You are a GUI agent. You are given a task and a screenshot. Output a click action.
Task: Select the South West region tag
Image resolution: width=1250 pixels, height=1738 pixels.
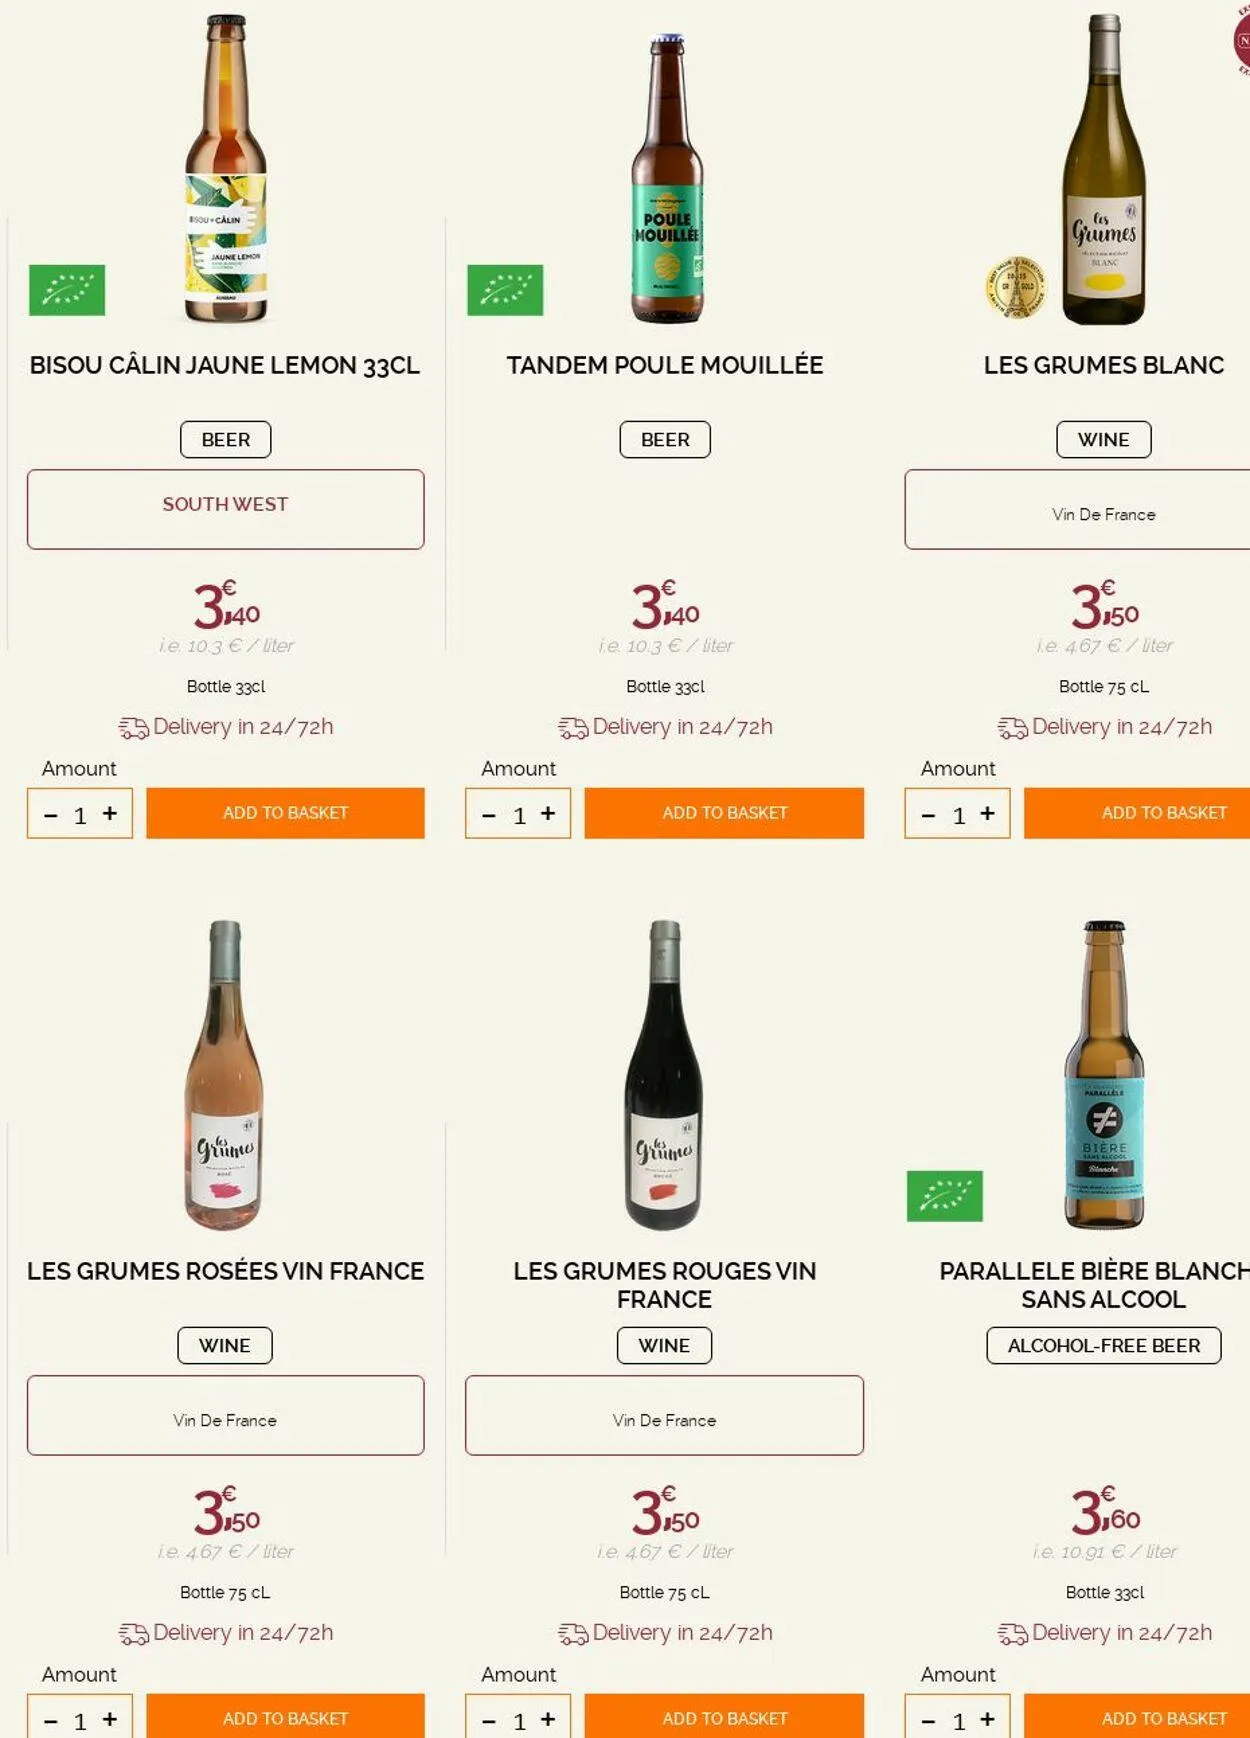tap(225, 505)
